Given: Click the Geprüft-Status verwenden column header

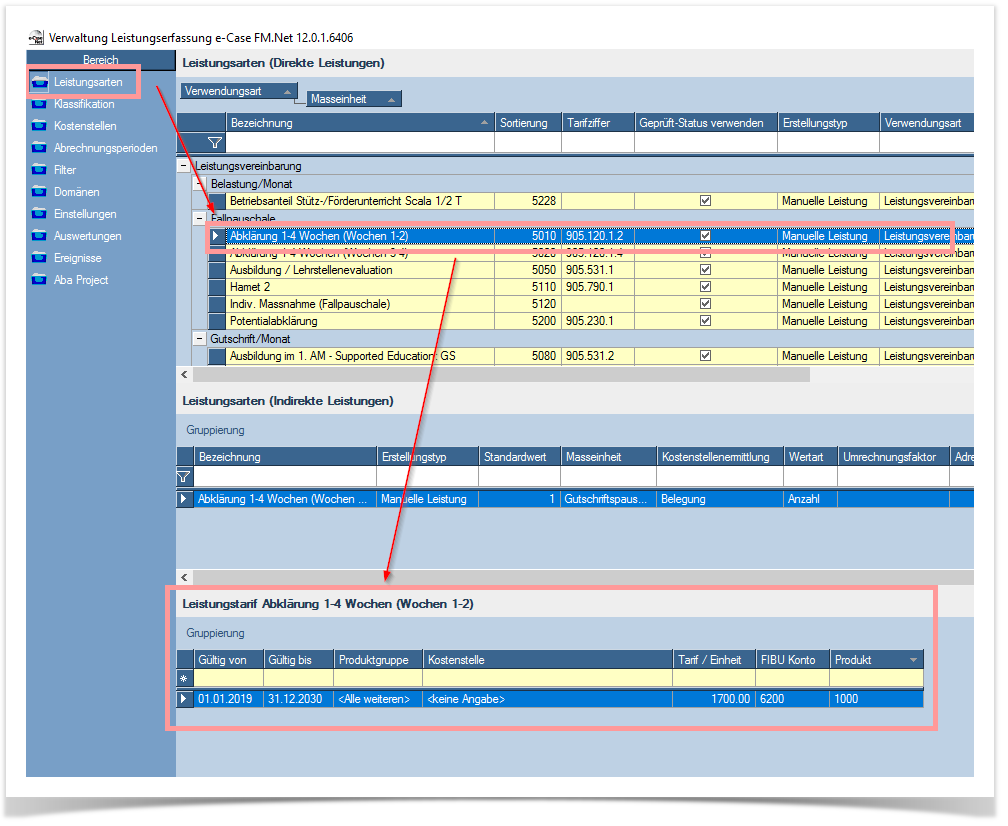Looking at the screenshot, I should click(x=706, y=123).
